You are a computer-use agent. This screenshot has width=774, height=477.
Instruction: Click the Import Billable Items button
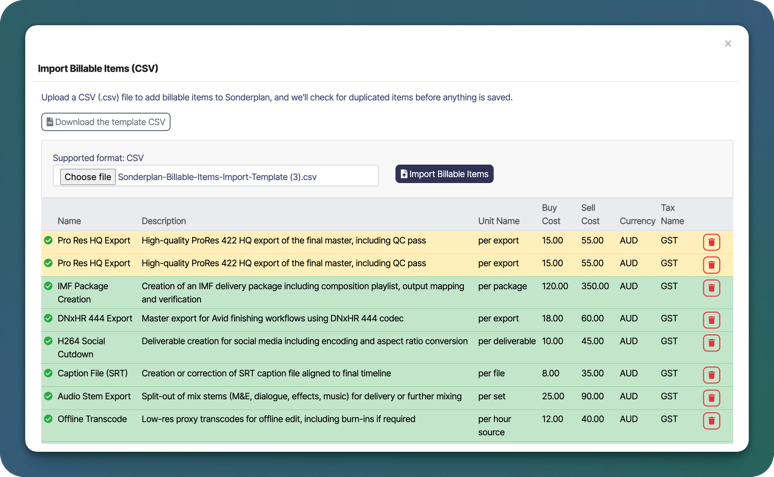click(444, 174)
